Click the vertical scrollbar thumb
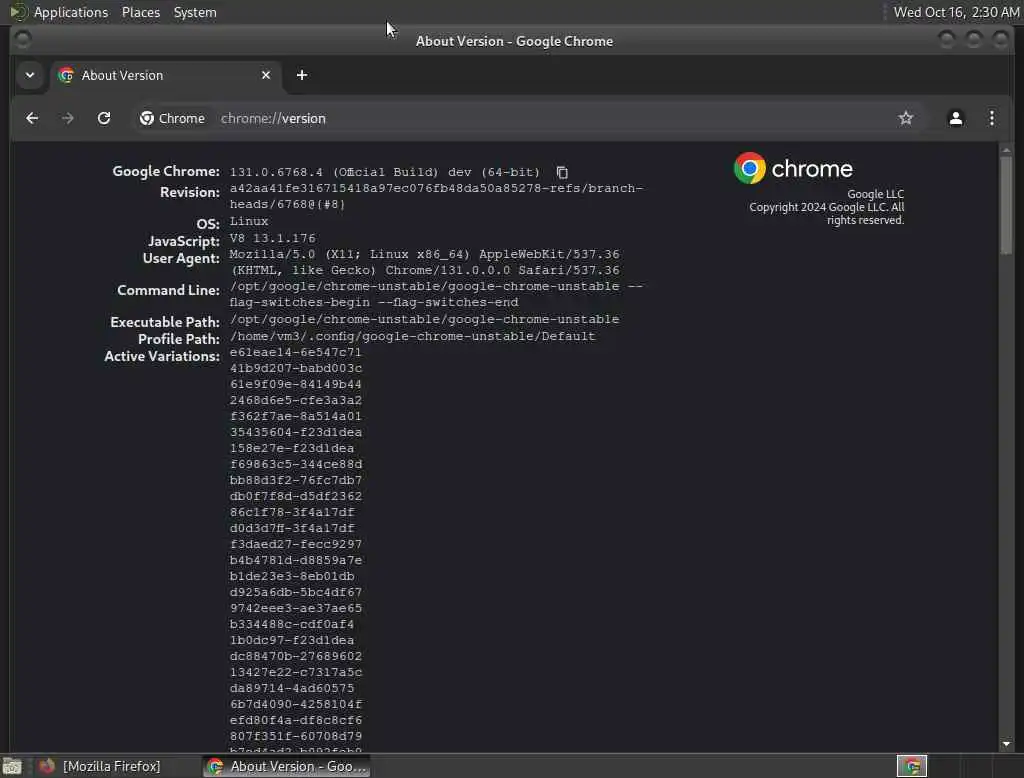 (x=1006, y=206)
